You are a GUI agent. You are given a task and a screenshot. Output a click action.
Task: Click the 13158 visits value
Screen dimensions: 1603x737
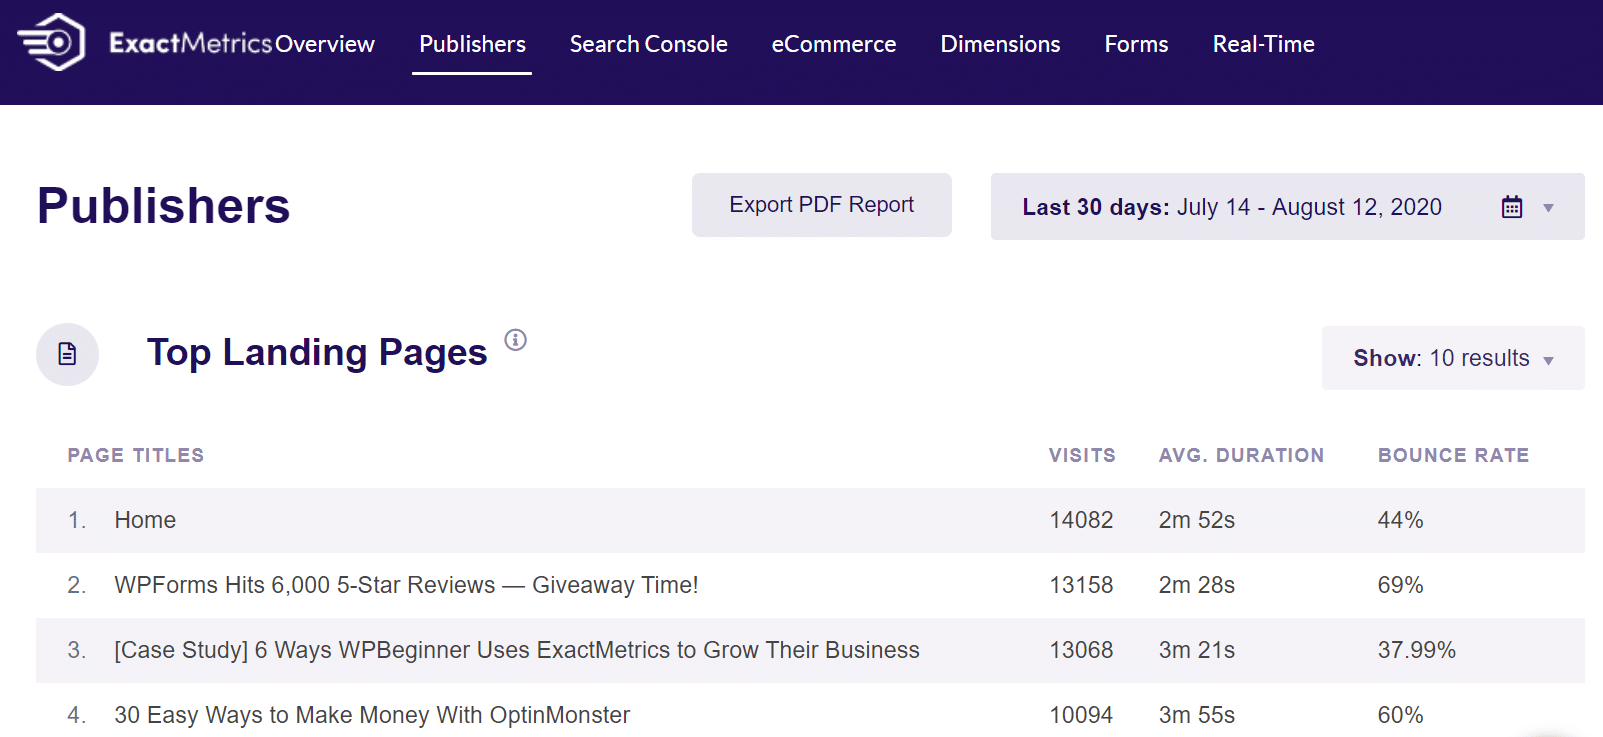[1081, 585]
